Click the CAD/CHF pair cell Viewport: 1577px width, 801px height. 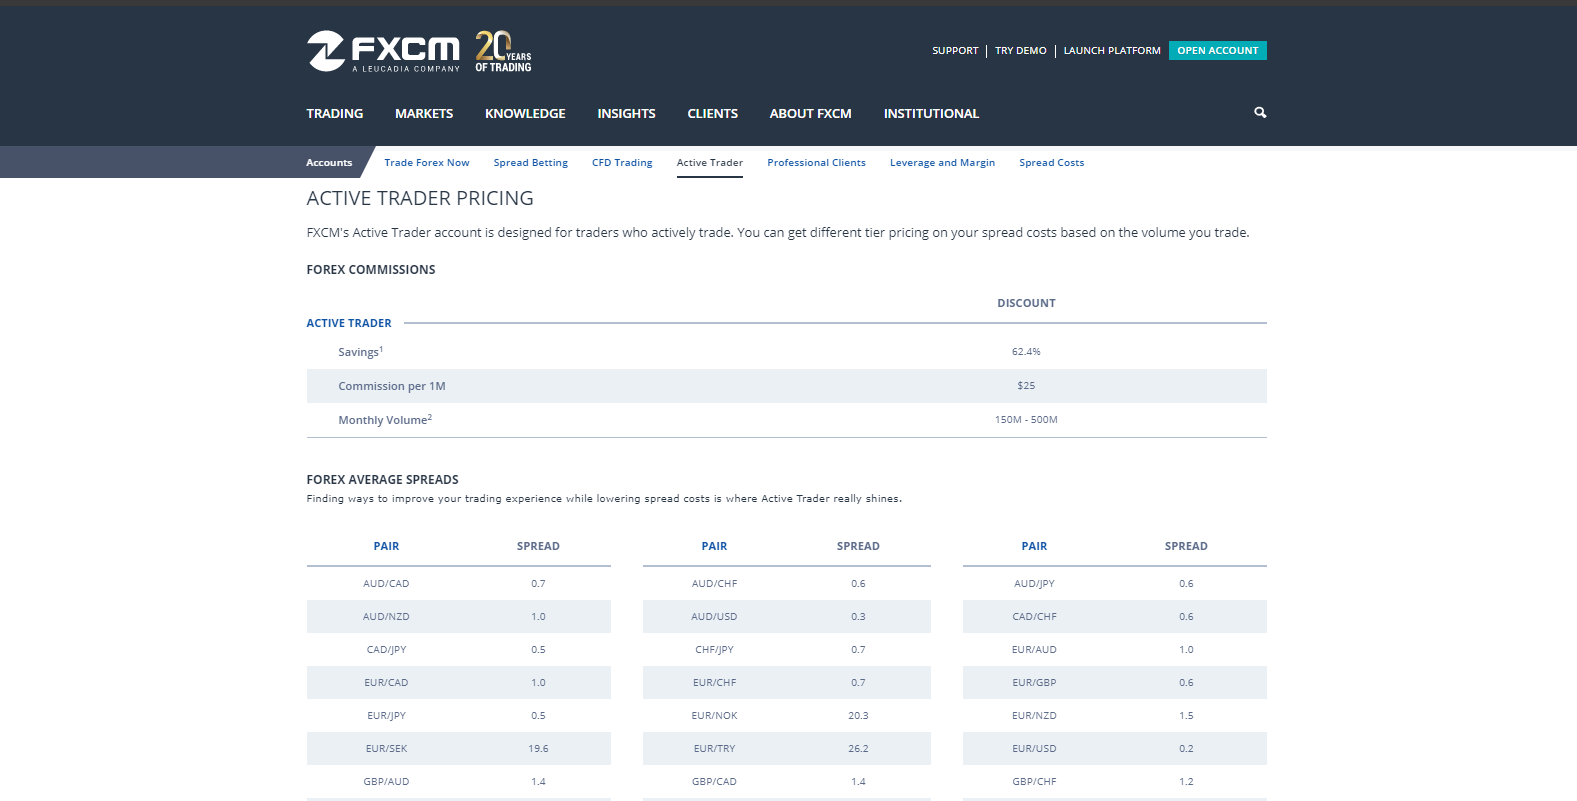(1034, 617)
